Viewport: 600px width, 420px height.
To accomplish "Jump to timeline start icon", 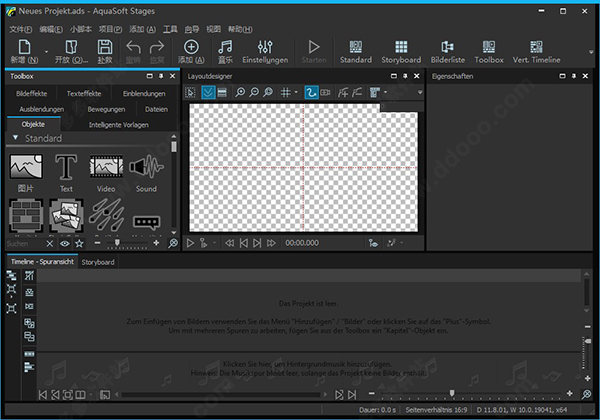I will point(43,395).
